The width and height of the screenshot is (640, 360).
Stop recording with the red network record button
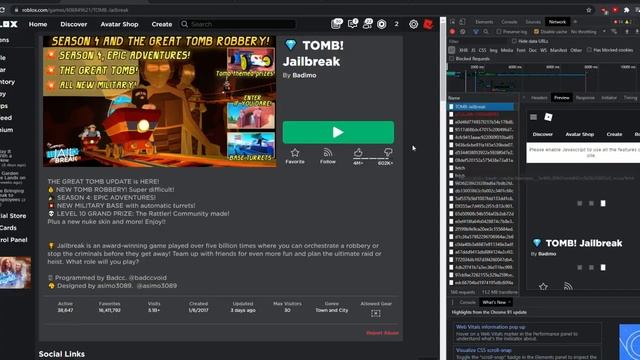click(x=452, y=31)
